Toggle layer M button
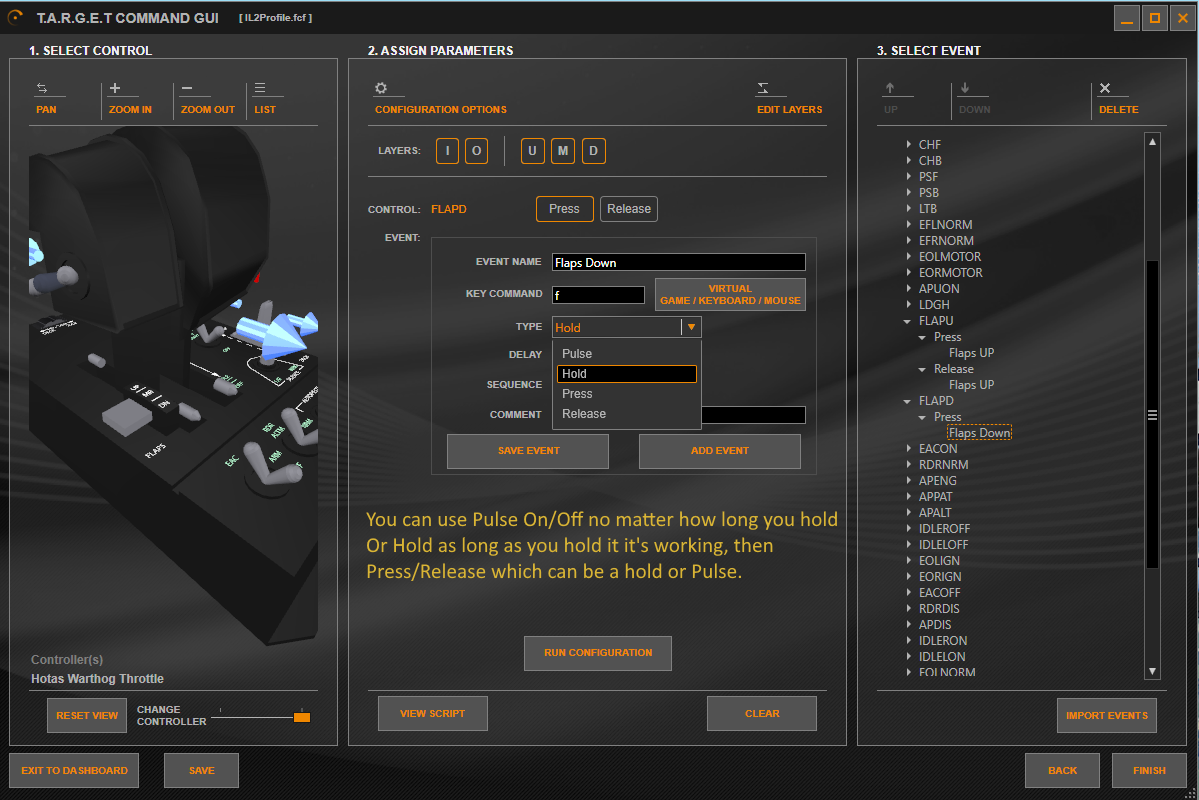The height and width of the screenshot is (800, 1199). [563, 151]
